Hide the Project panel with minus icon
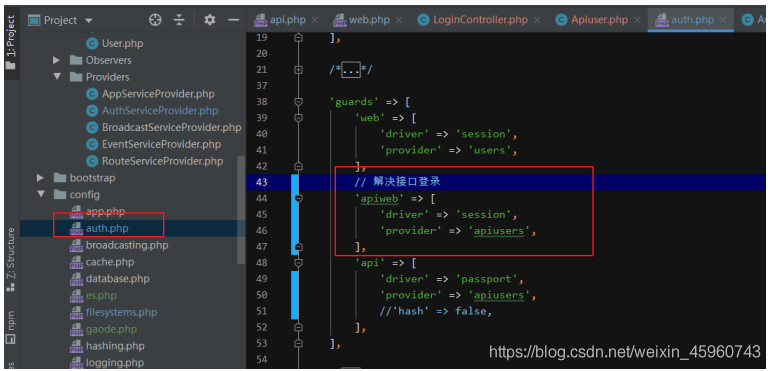The image size is (771, 371). tap(234, 20)
